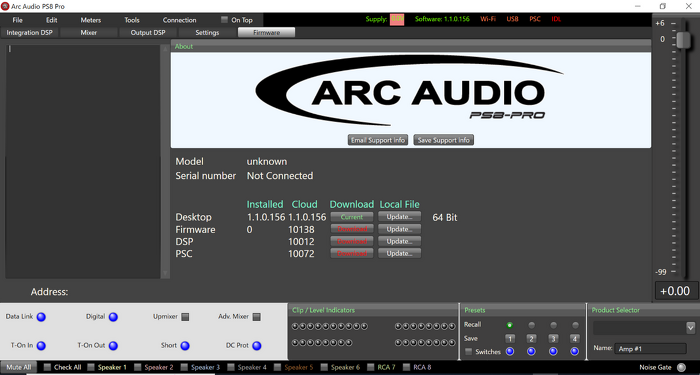Click Update... for the Desktop row

point(400,217)
